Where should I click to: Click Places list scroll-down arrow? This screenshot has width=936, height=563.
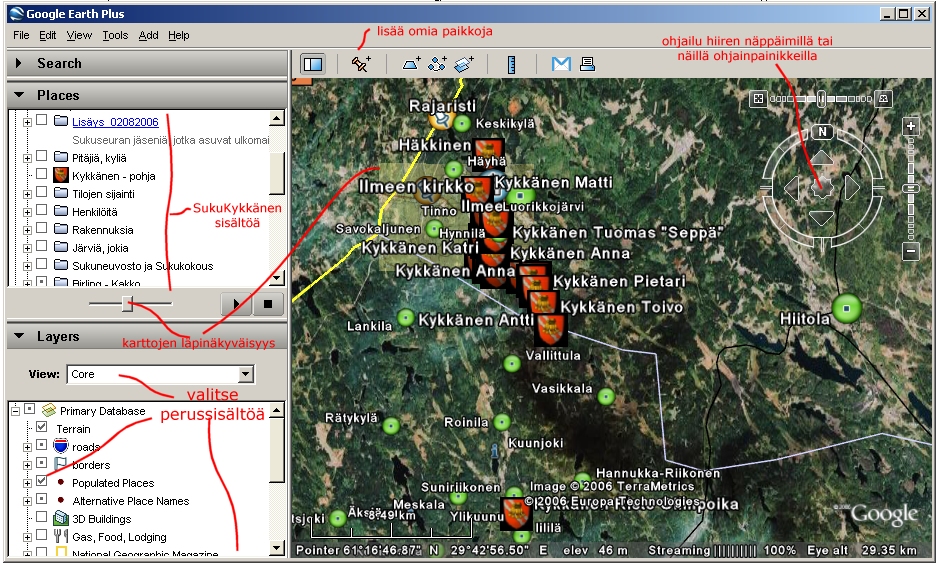pos(276,278)
